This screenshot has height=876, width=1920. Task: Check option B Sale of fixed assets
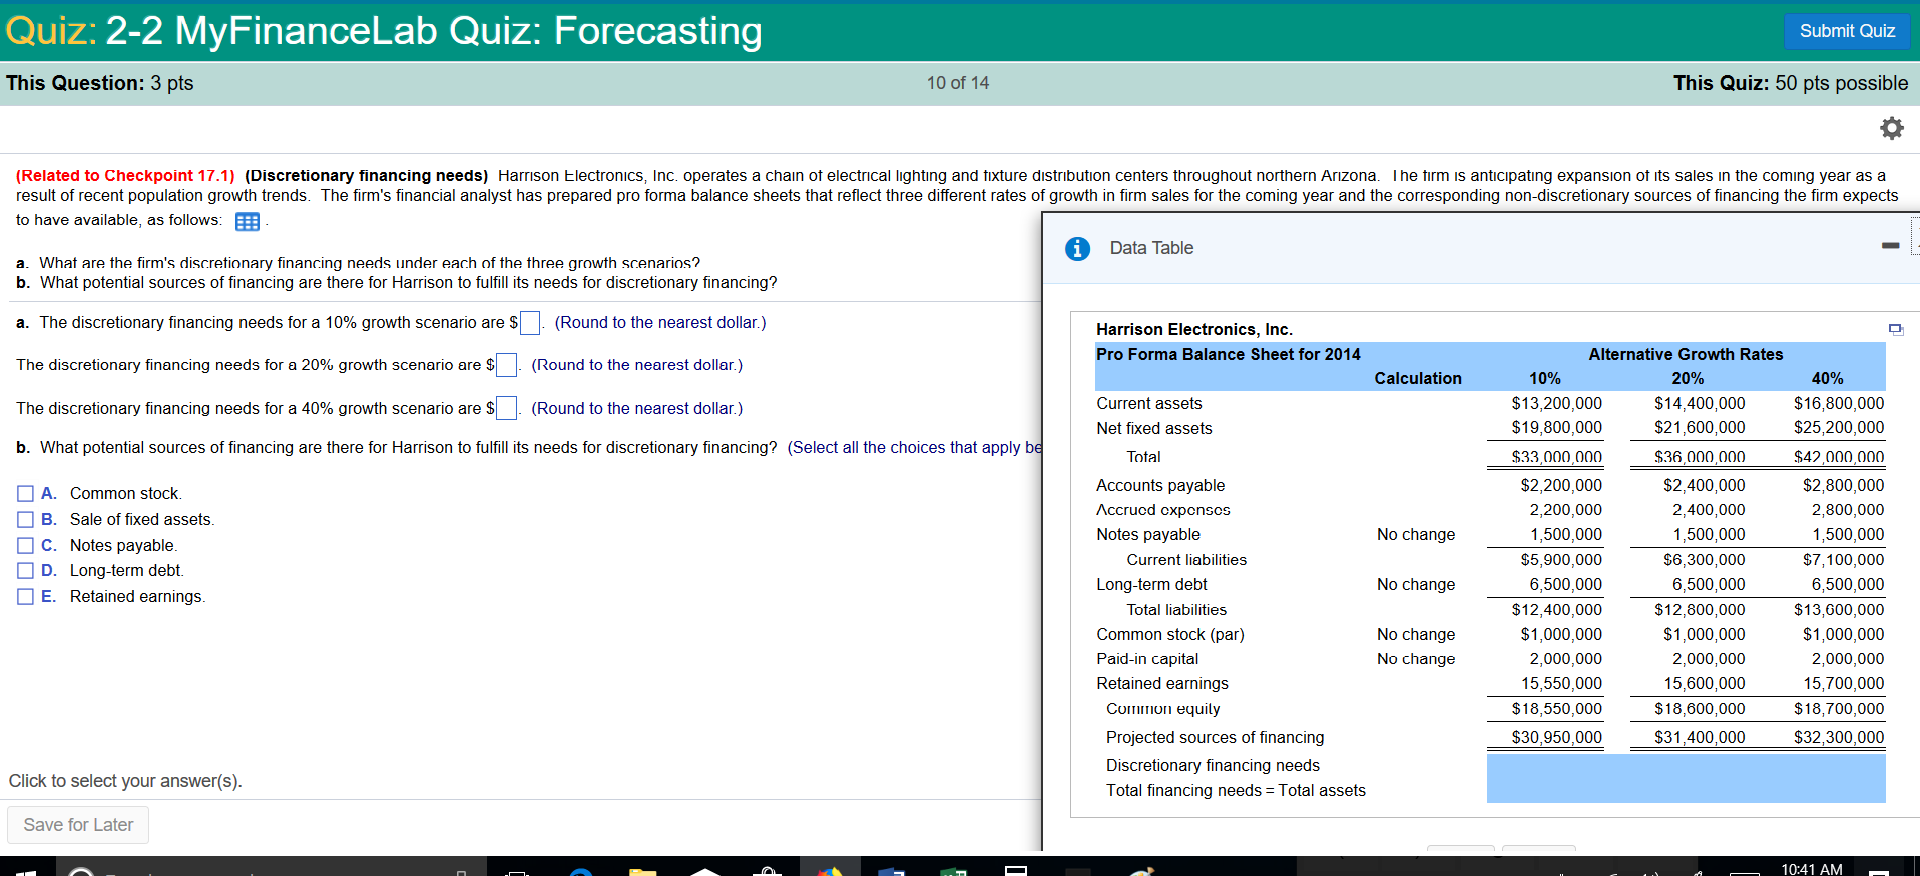[x=26, y=519]
